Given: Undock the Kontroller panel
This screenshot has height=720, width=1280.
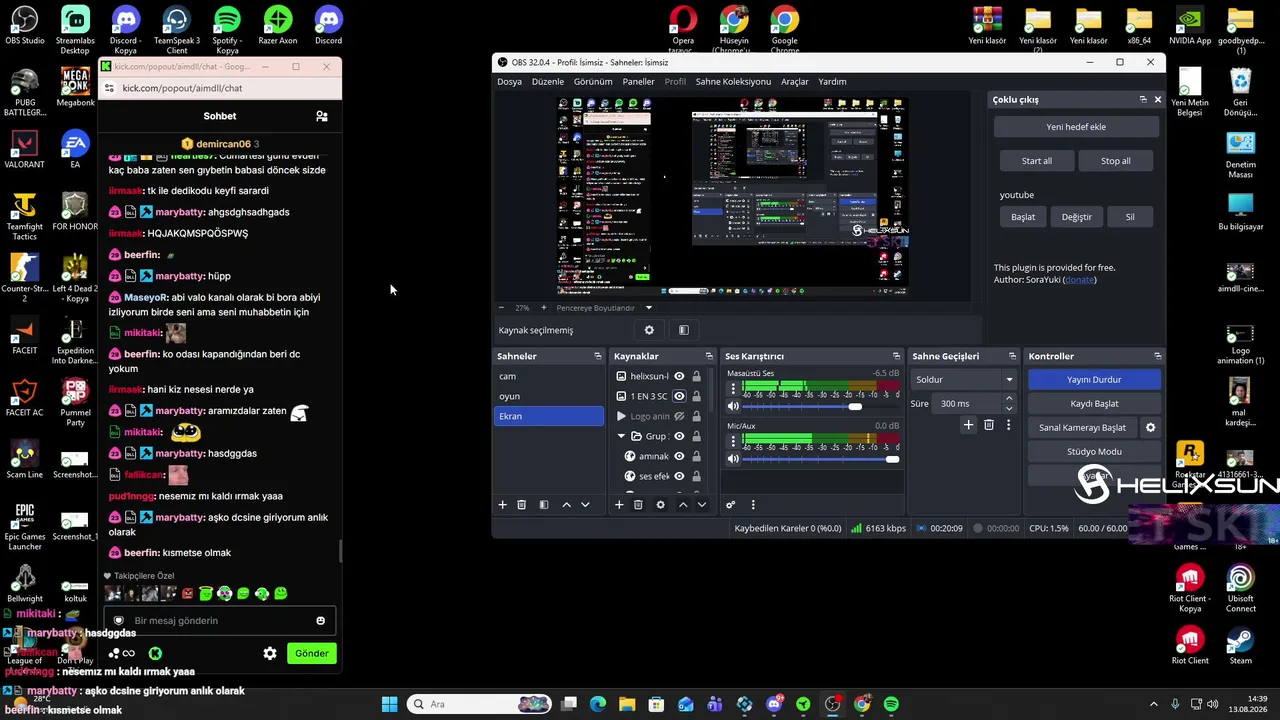Looking at the screenshot, I should (1157, 356).
